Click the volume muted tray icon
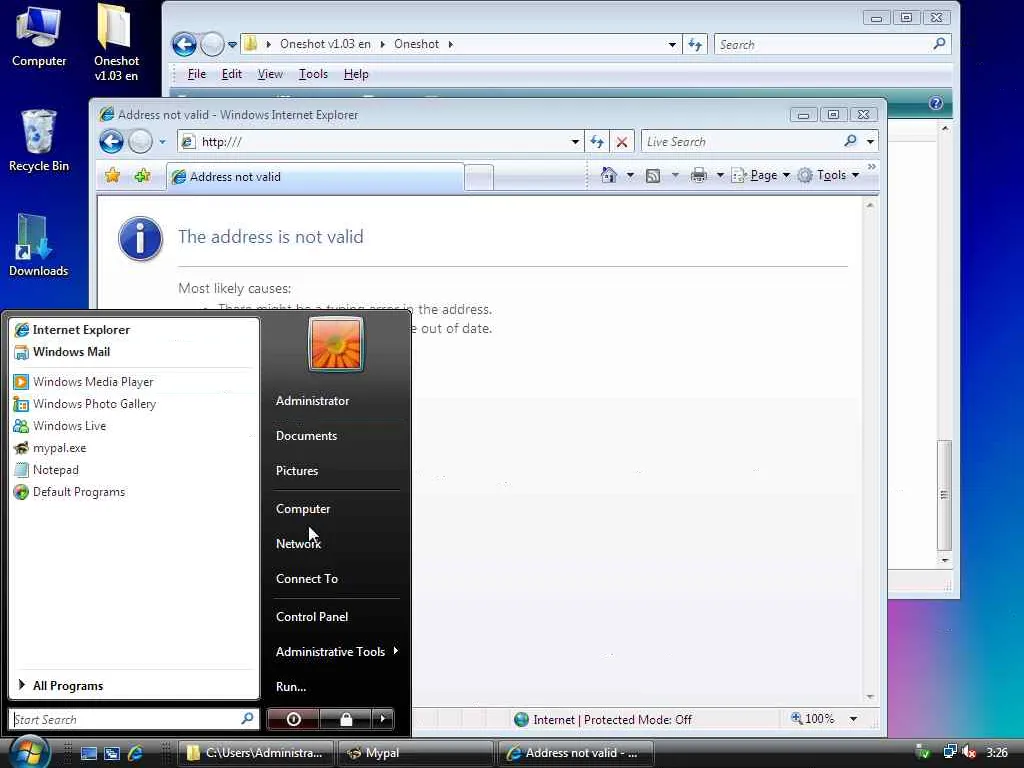The height and width of the screenshot is (768, 1024). pos(969,752)
